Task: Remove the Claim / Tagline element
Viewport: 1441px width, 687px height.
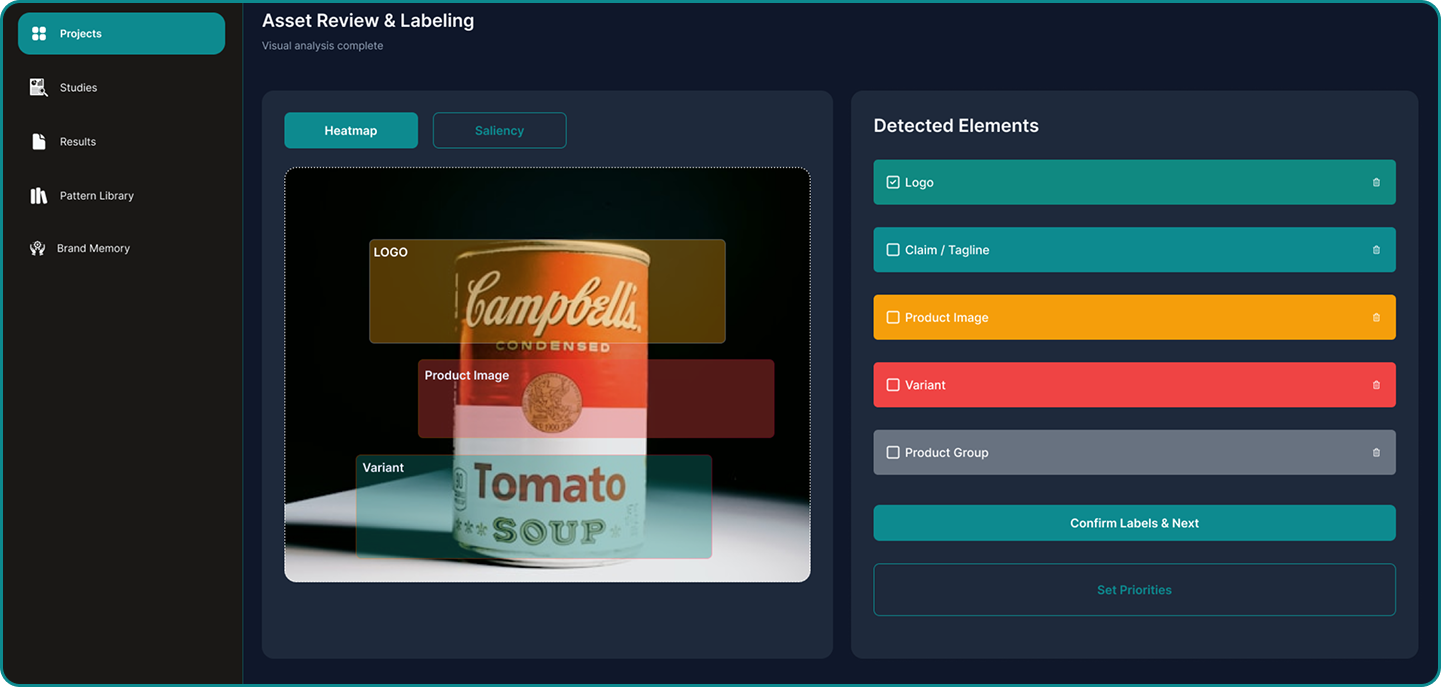Action: (1376, 249)
